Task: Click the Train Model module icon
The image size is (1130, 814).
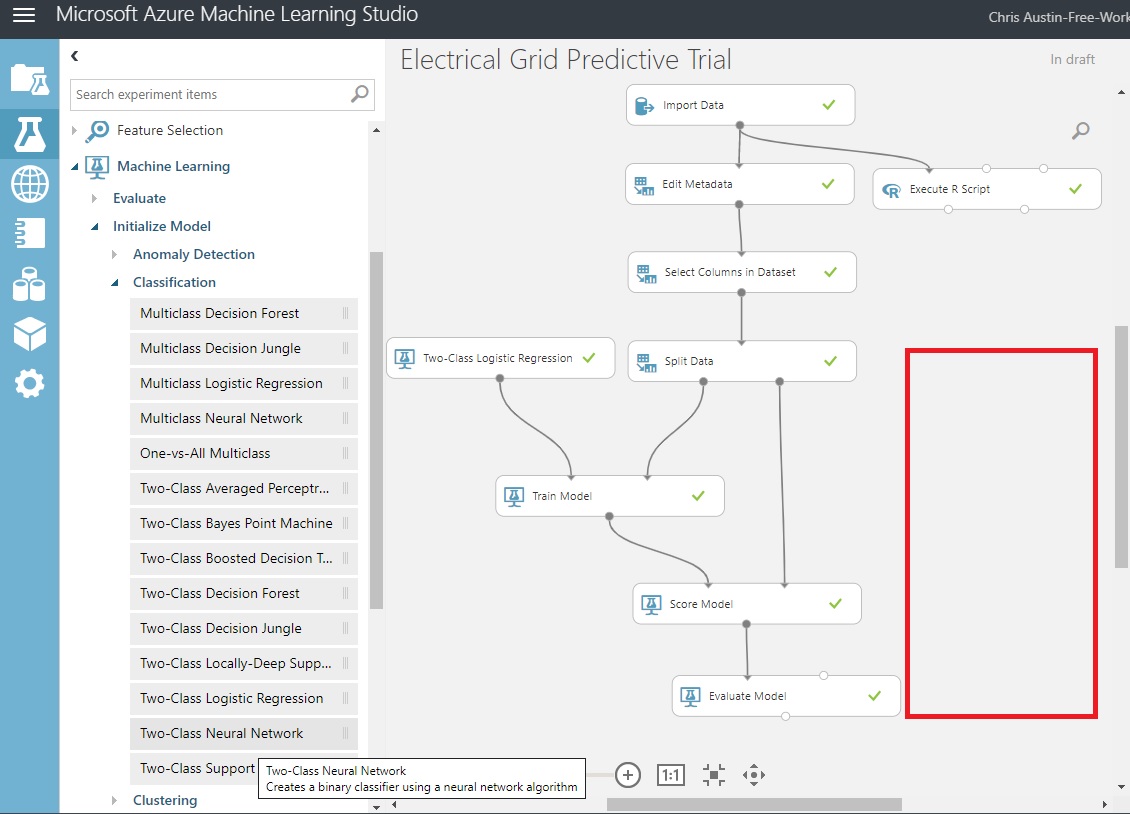Action: 514,496
